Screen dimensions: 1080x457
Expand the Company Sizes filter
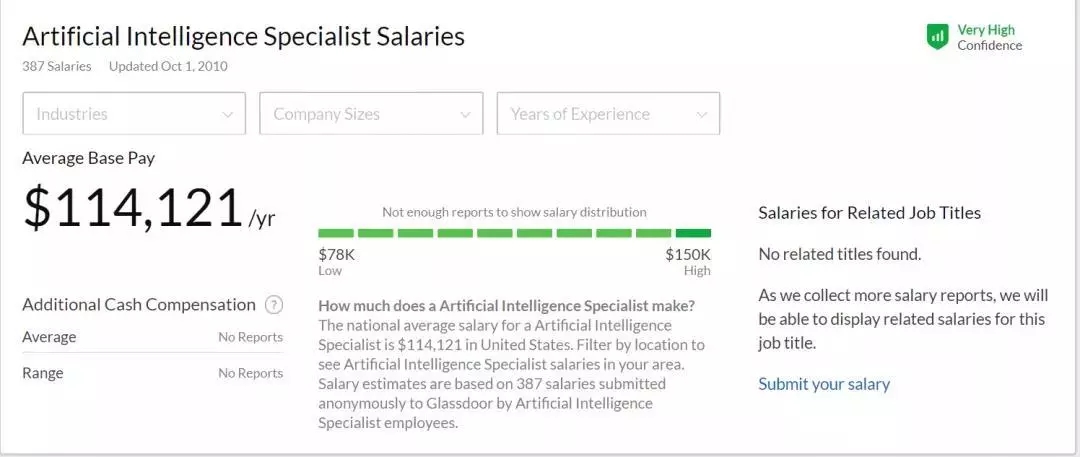click(x=371, y=114)
